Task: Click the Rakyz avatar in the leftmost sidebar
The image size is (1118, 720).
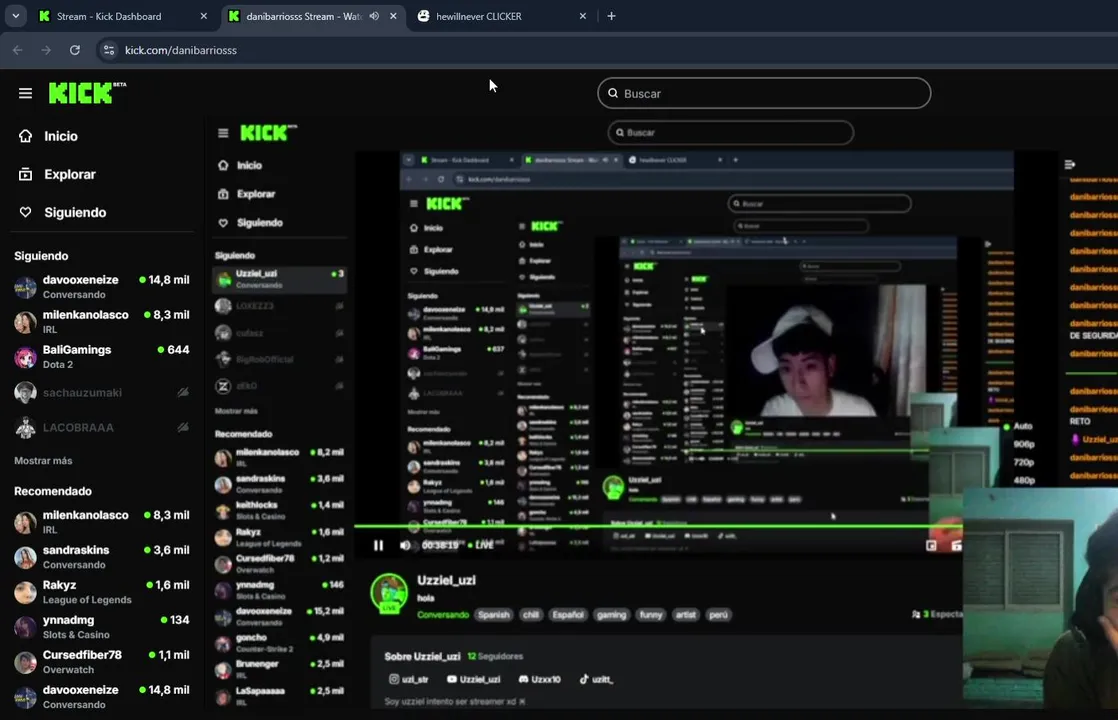Action: pyautogui.click(x=26, y=592)
